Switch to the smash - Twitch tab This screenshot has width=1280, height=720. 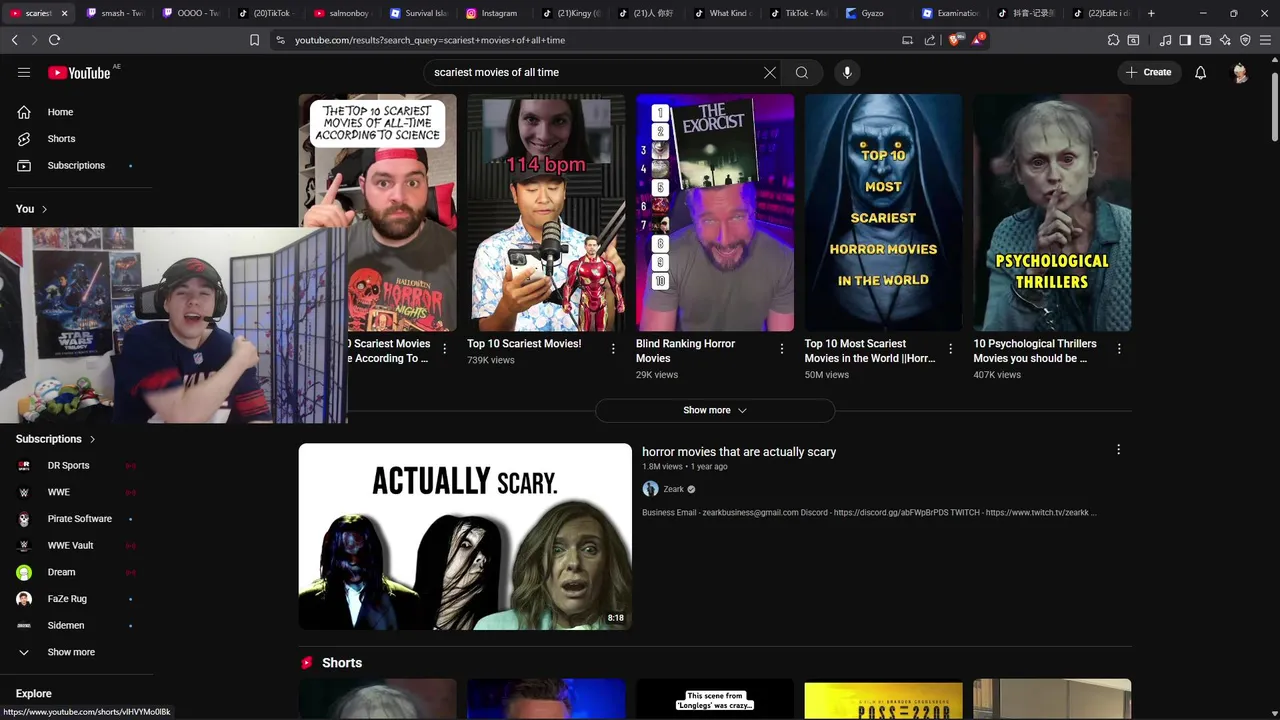click(x=114, y=13)
